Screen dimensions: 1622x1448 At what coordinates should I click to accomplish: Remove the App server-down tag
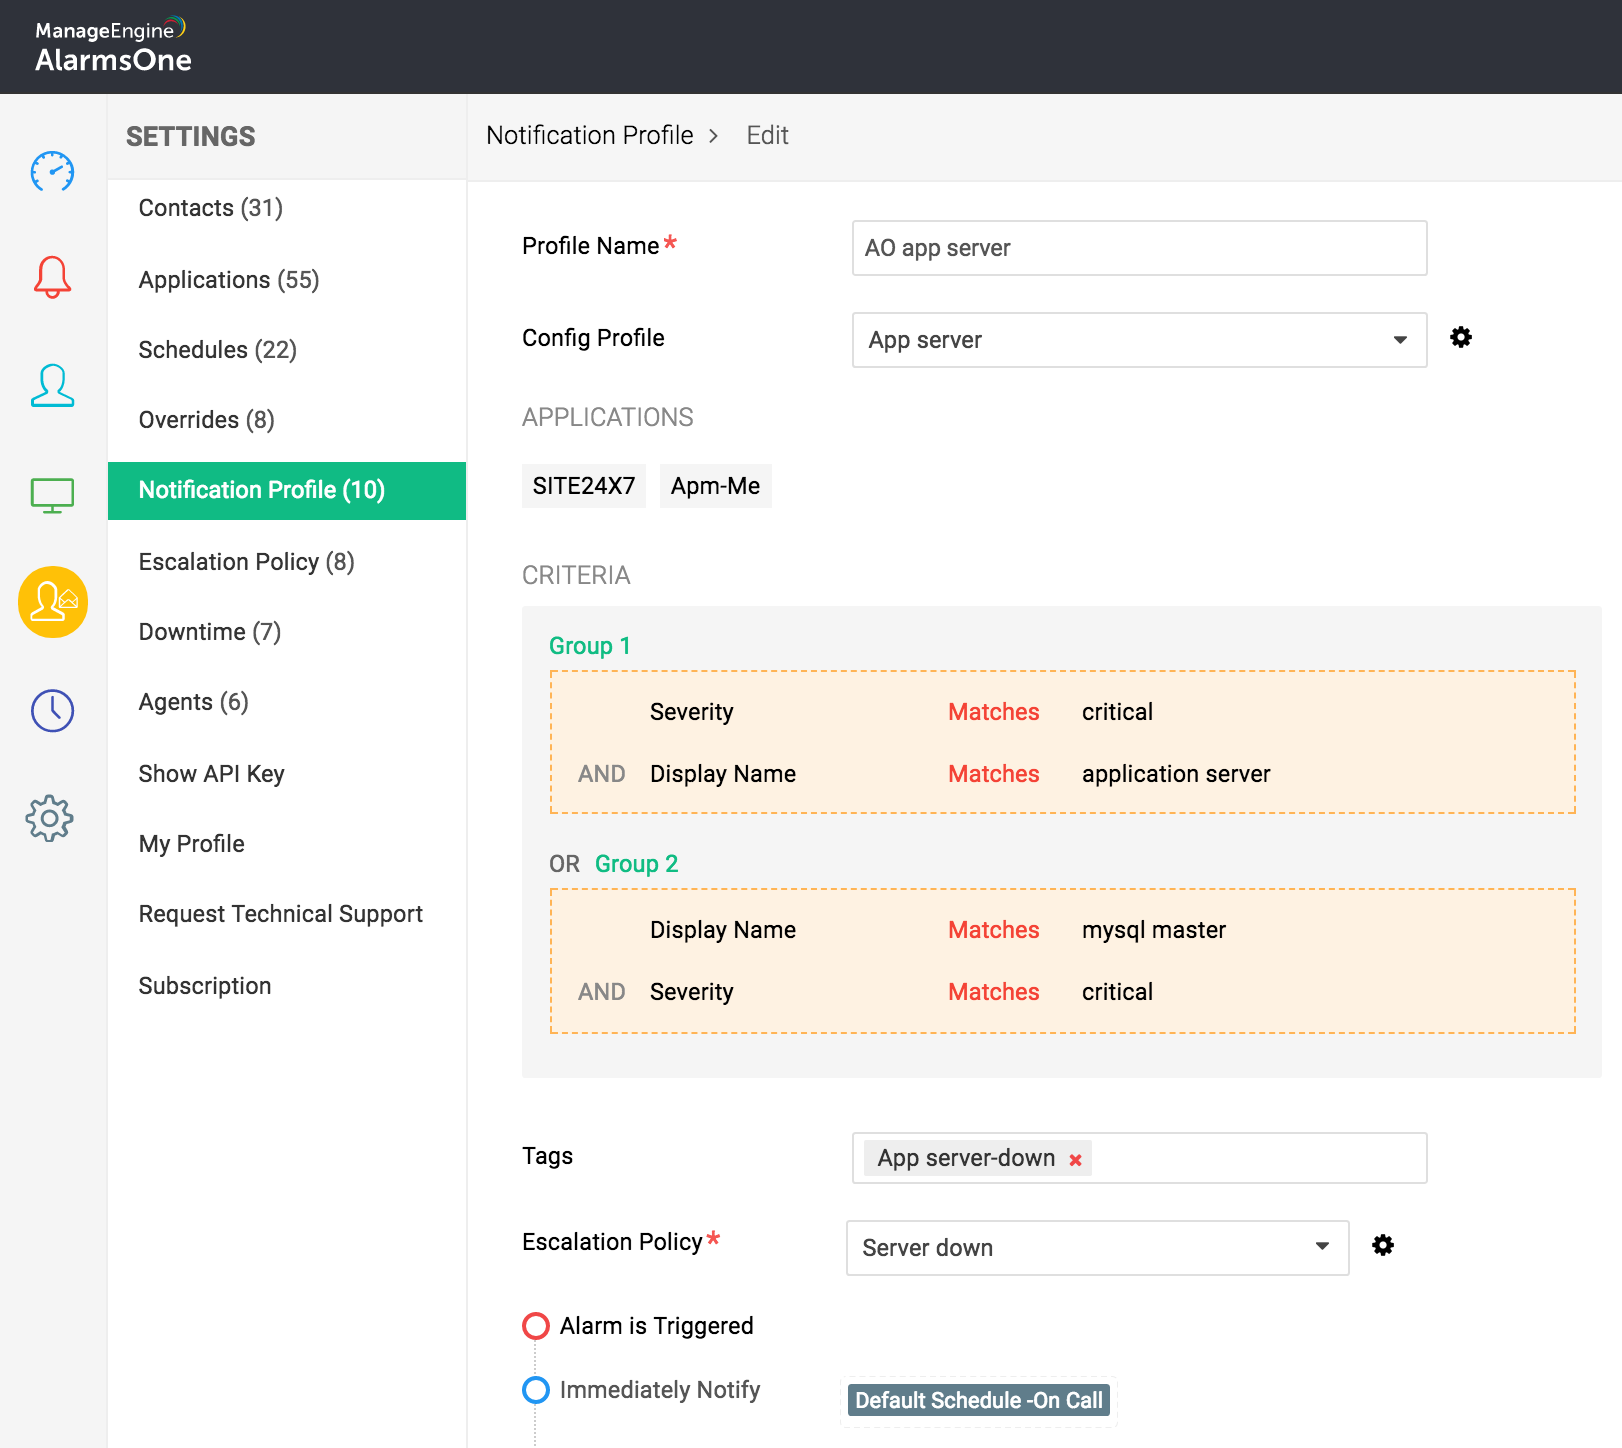pos(1075,1160)
